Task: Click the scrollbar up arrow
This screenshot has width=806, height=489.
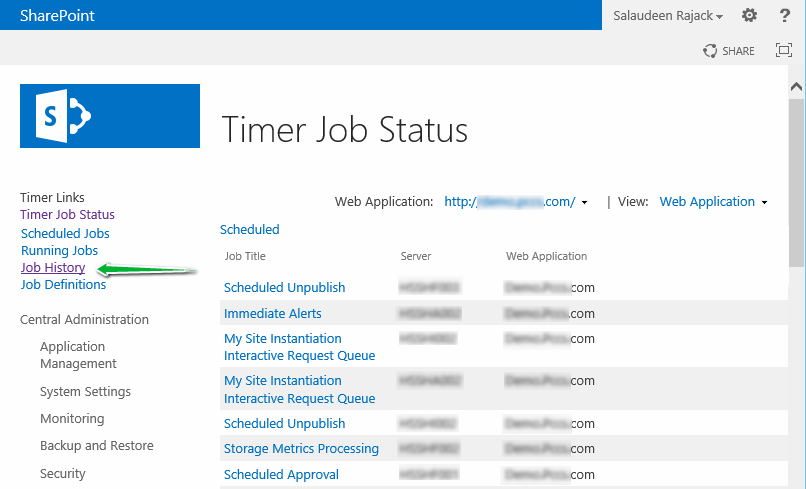Action: point(796,86)
